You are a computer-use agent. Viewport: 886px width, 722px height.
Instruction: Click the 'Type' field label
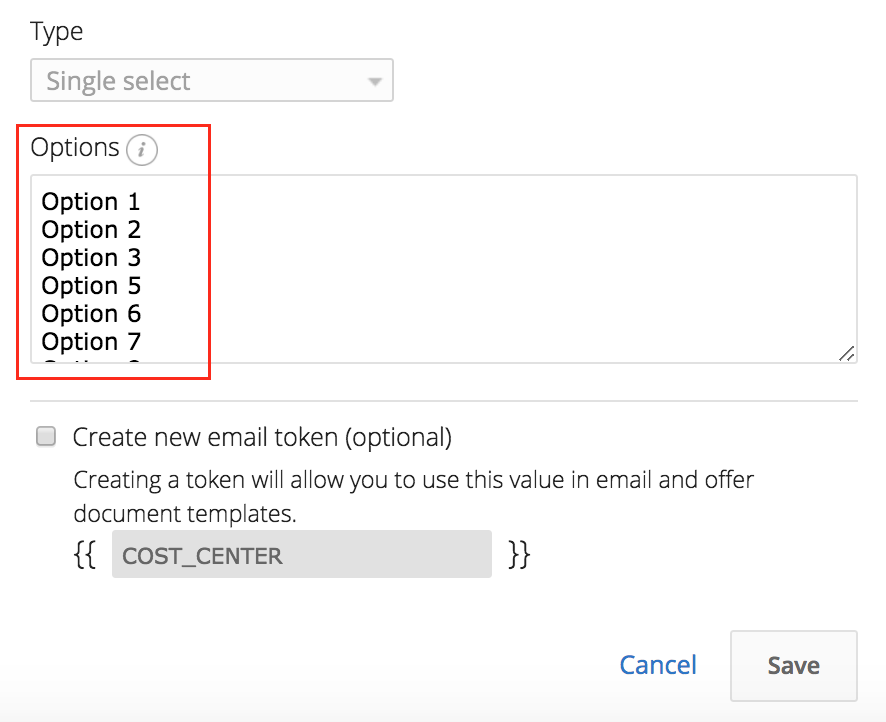(x=57, y=32)
